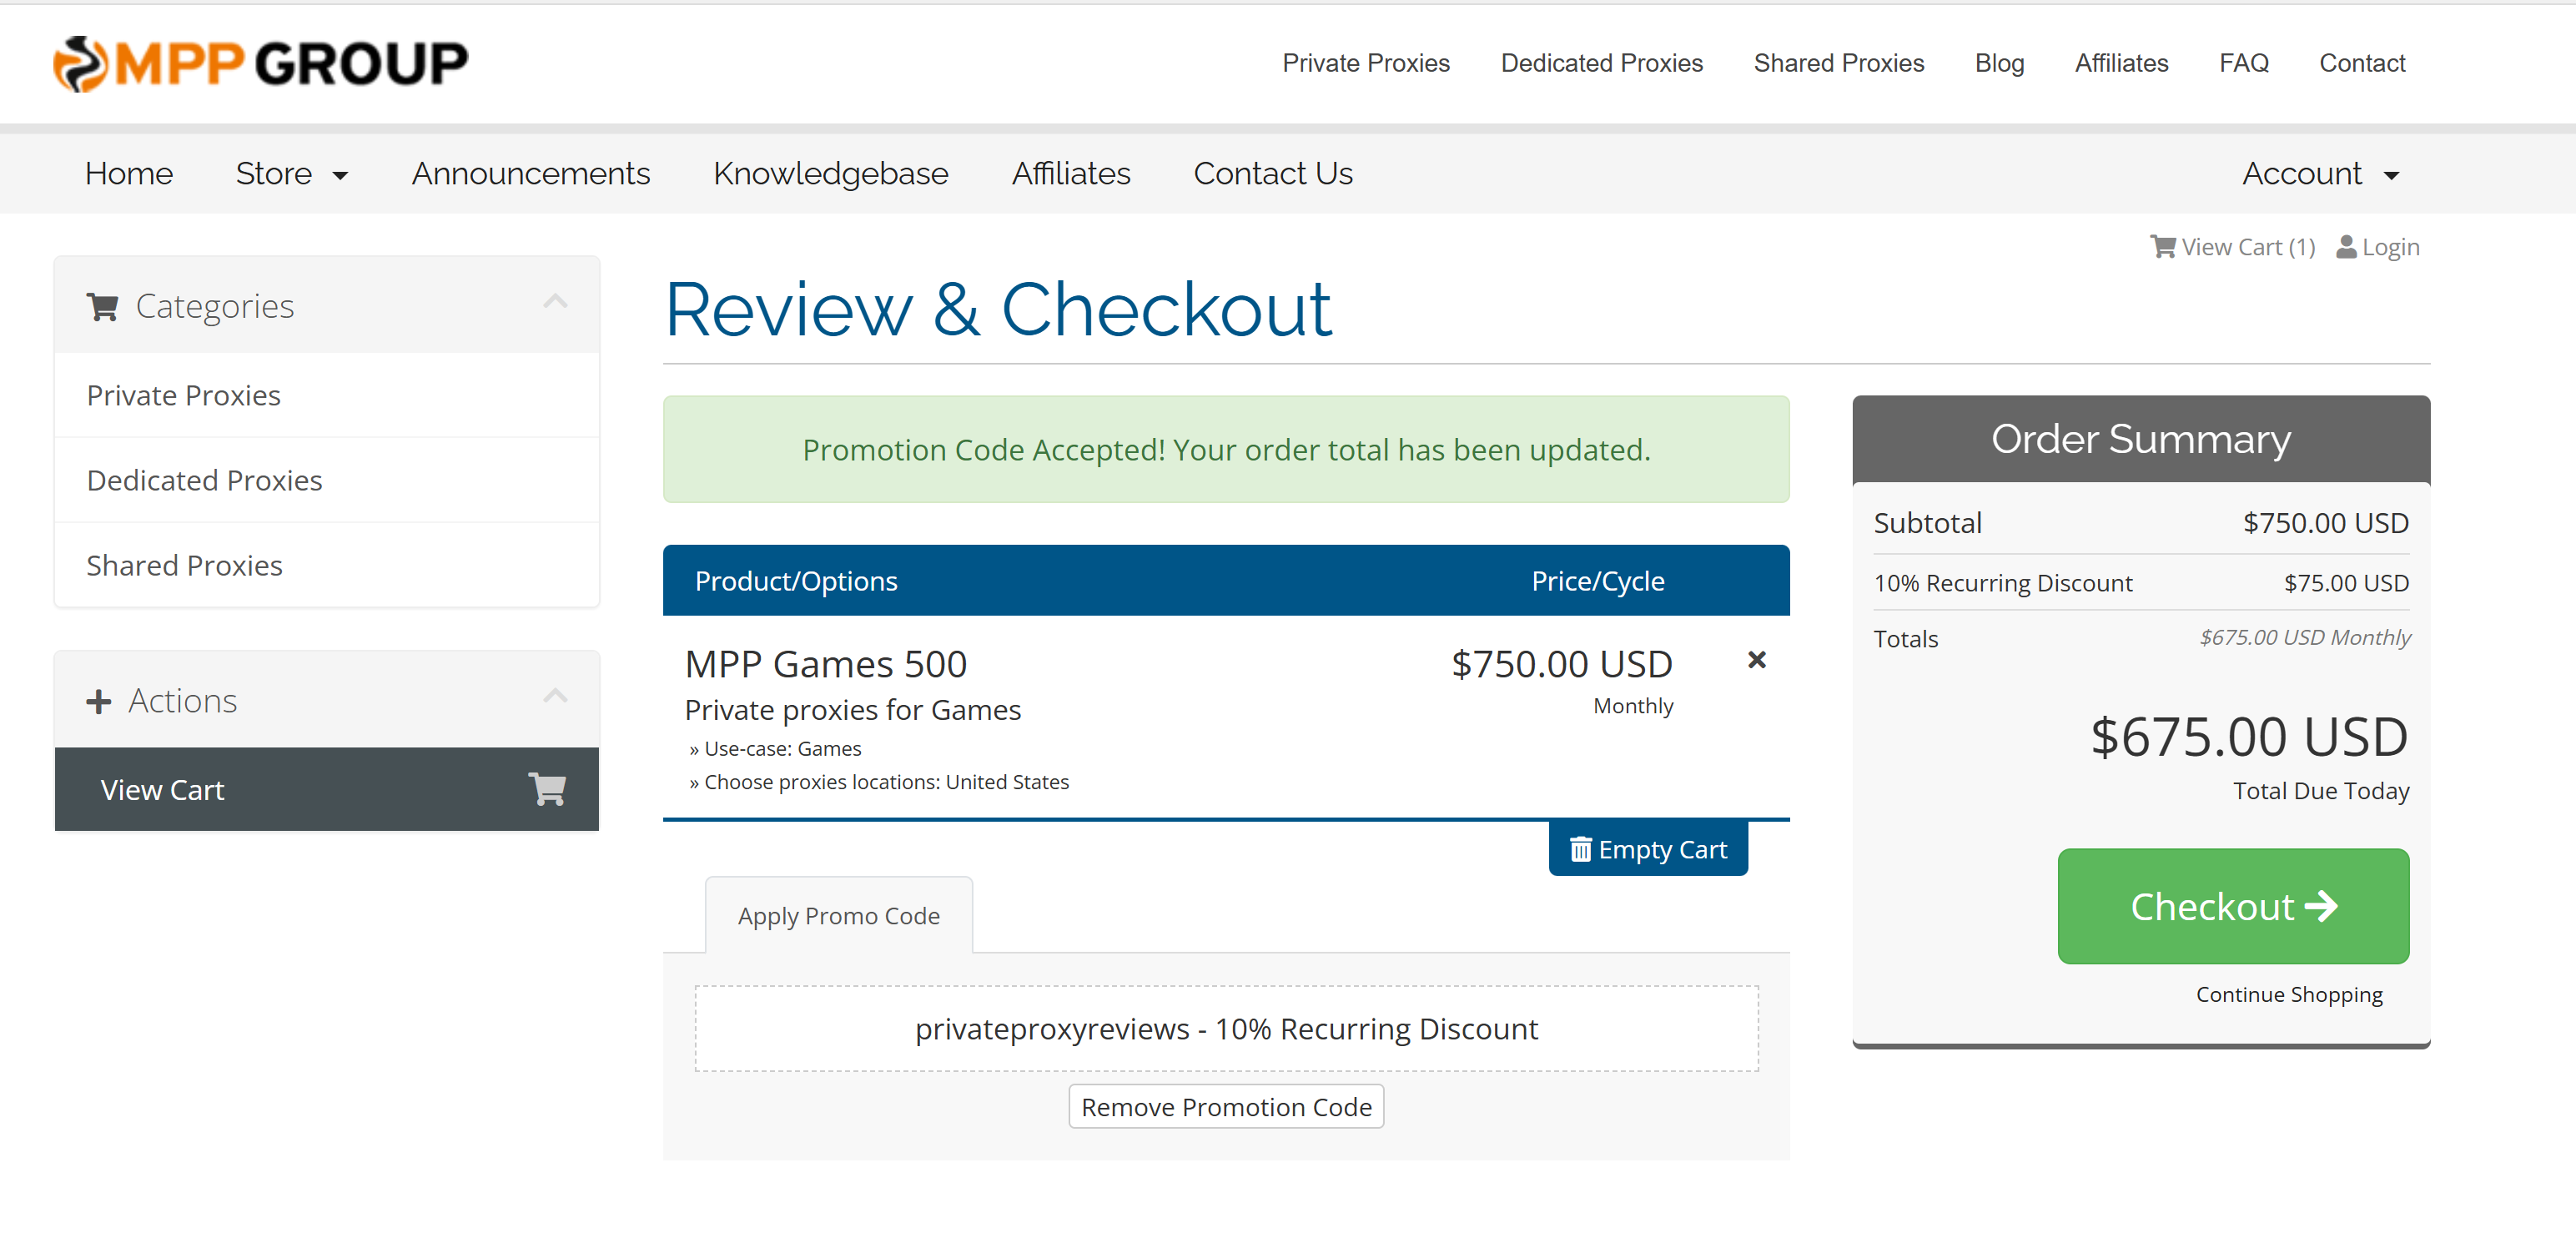
Task: Collapse the Categories panel chevron
Action: coord(555,301)
